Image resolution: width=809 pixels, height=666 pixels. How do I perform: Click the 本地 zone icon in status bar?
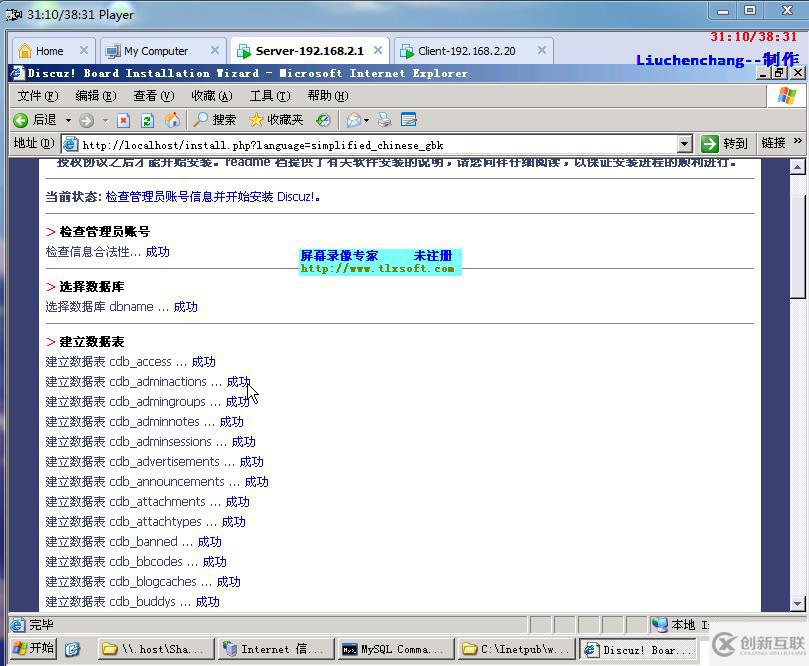click(x=659, y=625)
